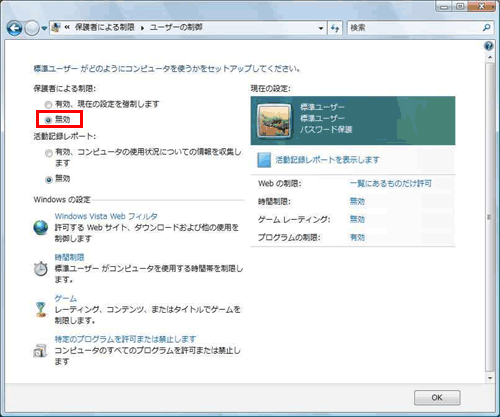
Task: Click the activity report document icon
Action: [x=264, y=160]
